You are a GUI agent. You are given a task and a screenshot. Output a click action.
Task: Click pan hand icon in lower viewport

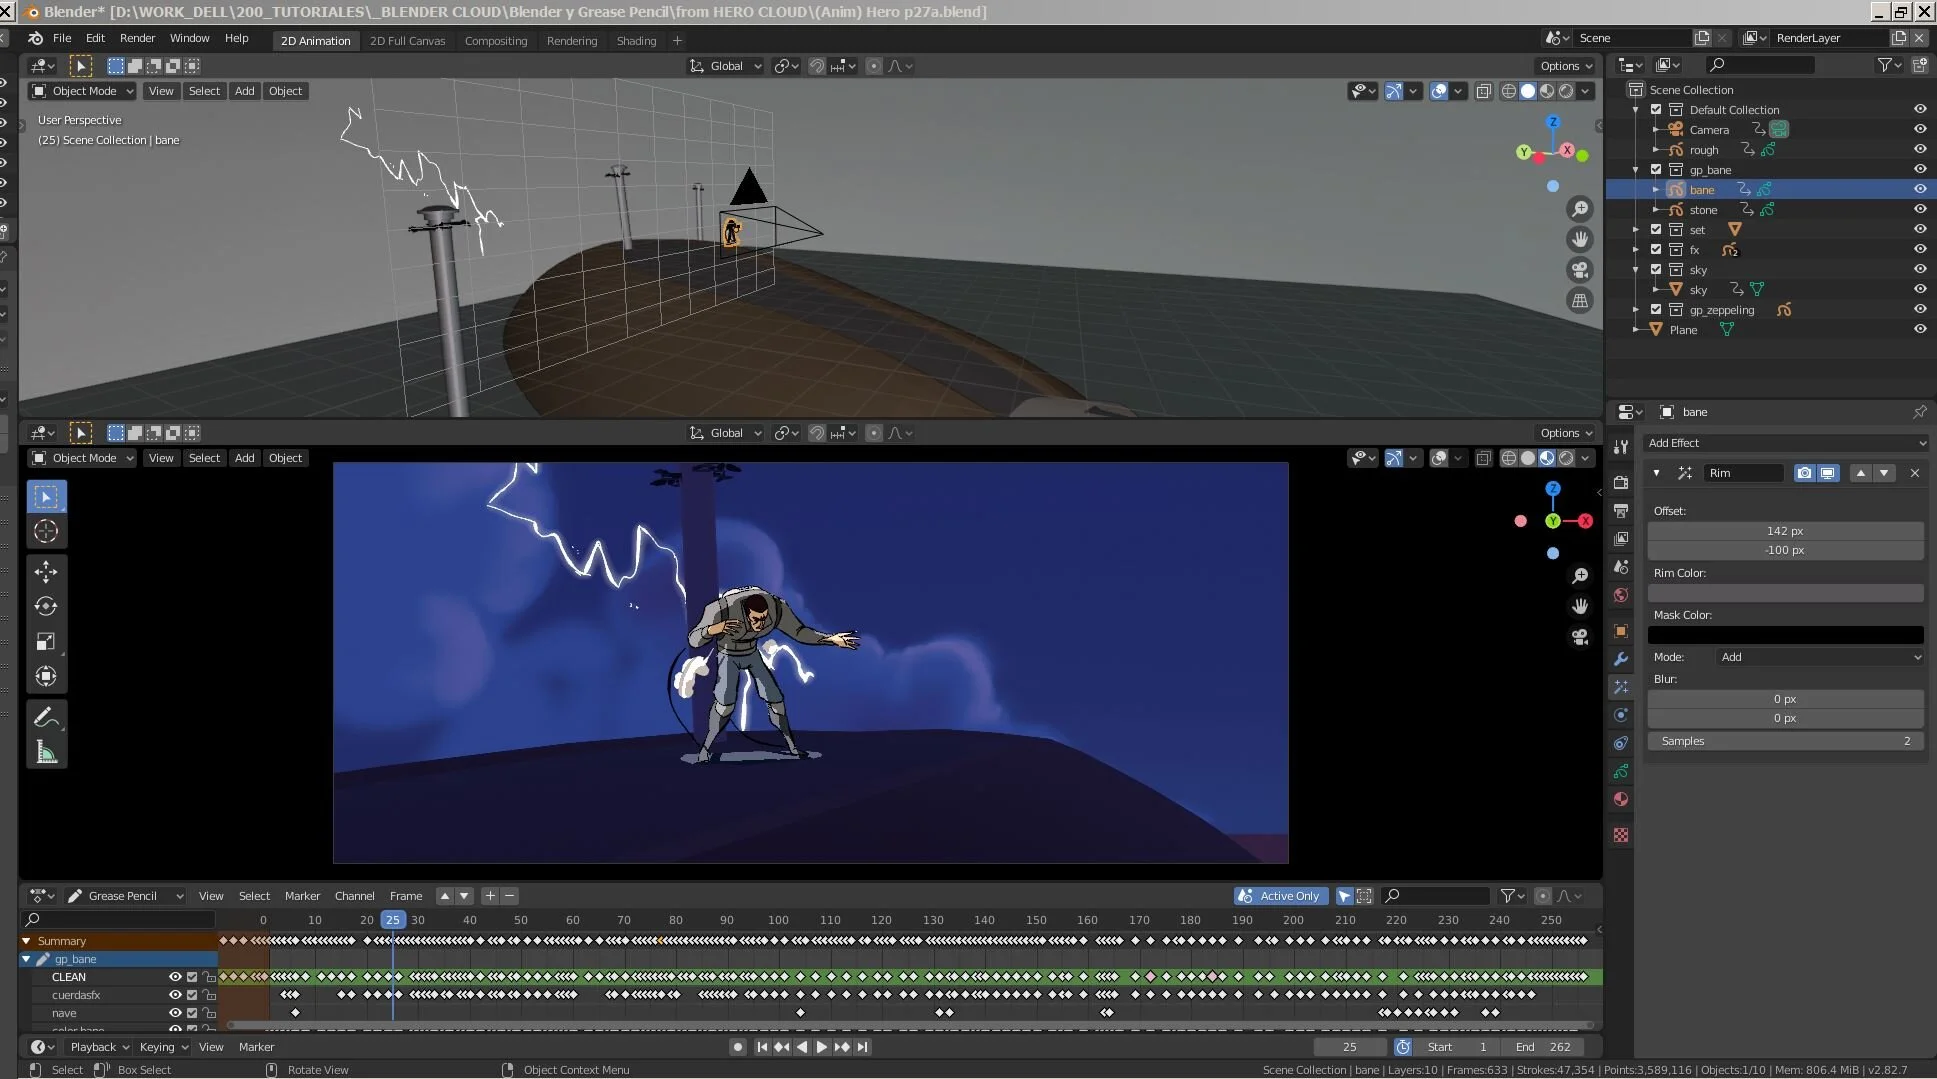[1580, 606]
